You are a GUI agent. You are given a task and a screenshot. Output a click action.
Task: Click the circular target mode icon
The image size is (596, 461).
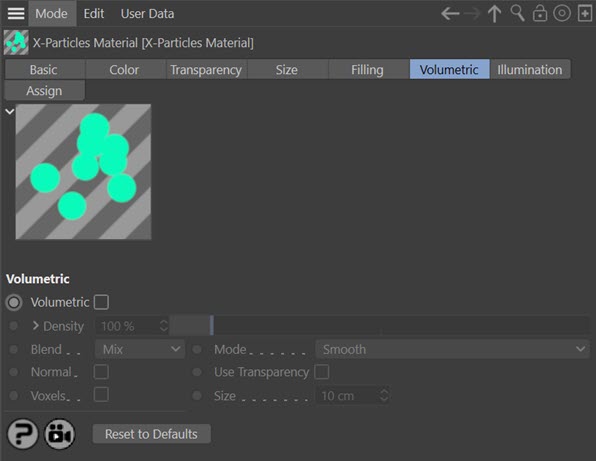coord(562,13)
